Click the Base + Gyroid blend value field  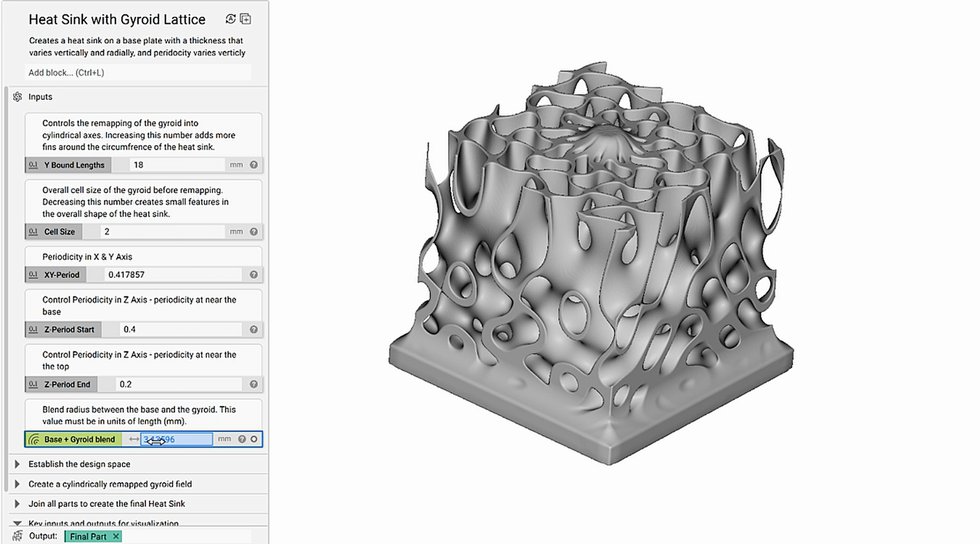[x=176, y=440]
